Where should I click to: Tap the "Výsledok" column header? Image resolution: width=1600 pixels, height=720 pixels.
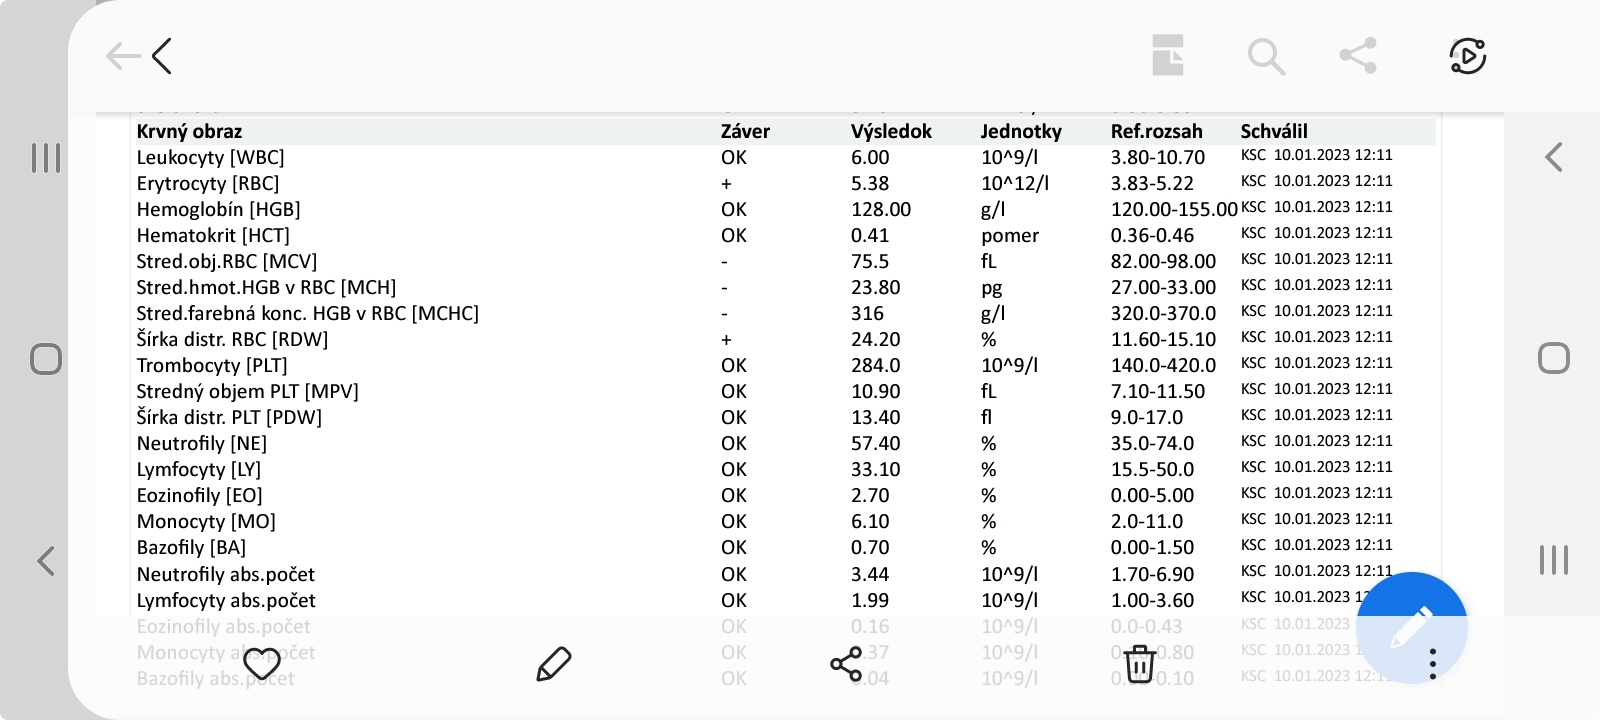point(890,131)
